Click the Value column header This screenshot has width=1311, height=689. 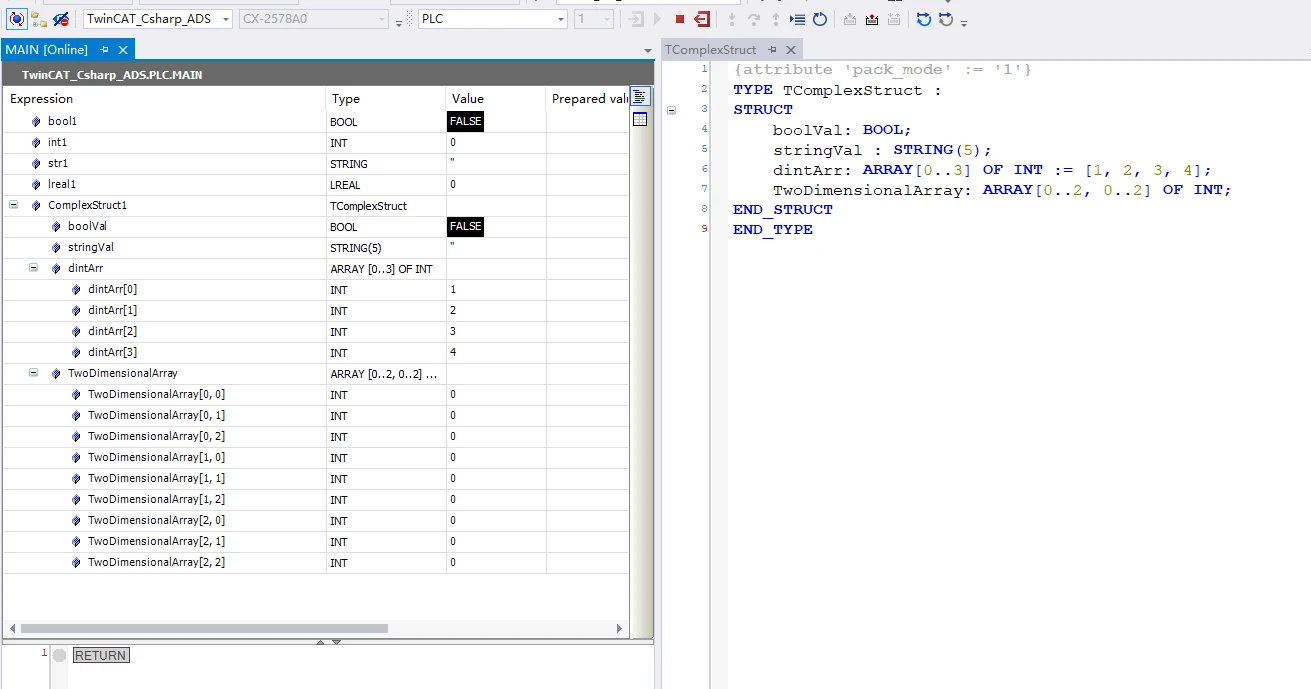496,99
